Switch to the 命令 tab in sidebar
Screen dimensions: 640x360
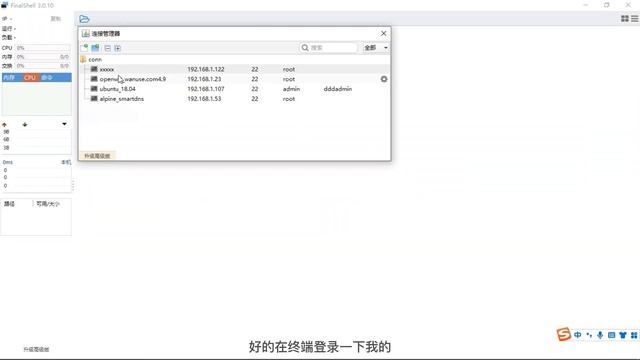[47, 78]
